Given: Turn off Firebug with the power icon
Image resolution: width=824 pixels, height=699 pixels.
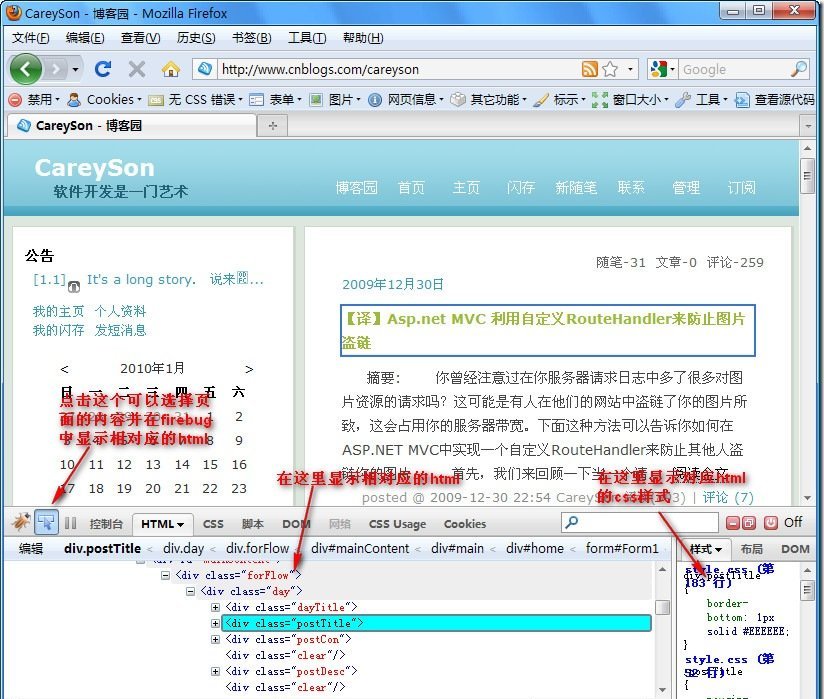Looking at the screenshot, I should click(771, 523).
